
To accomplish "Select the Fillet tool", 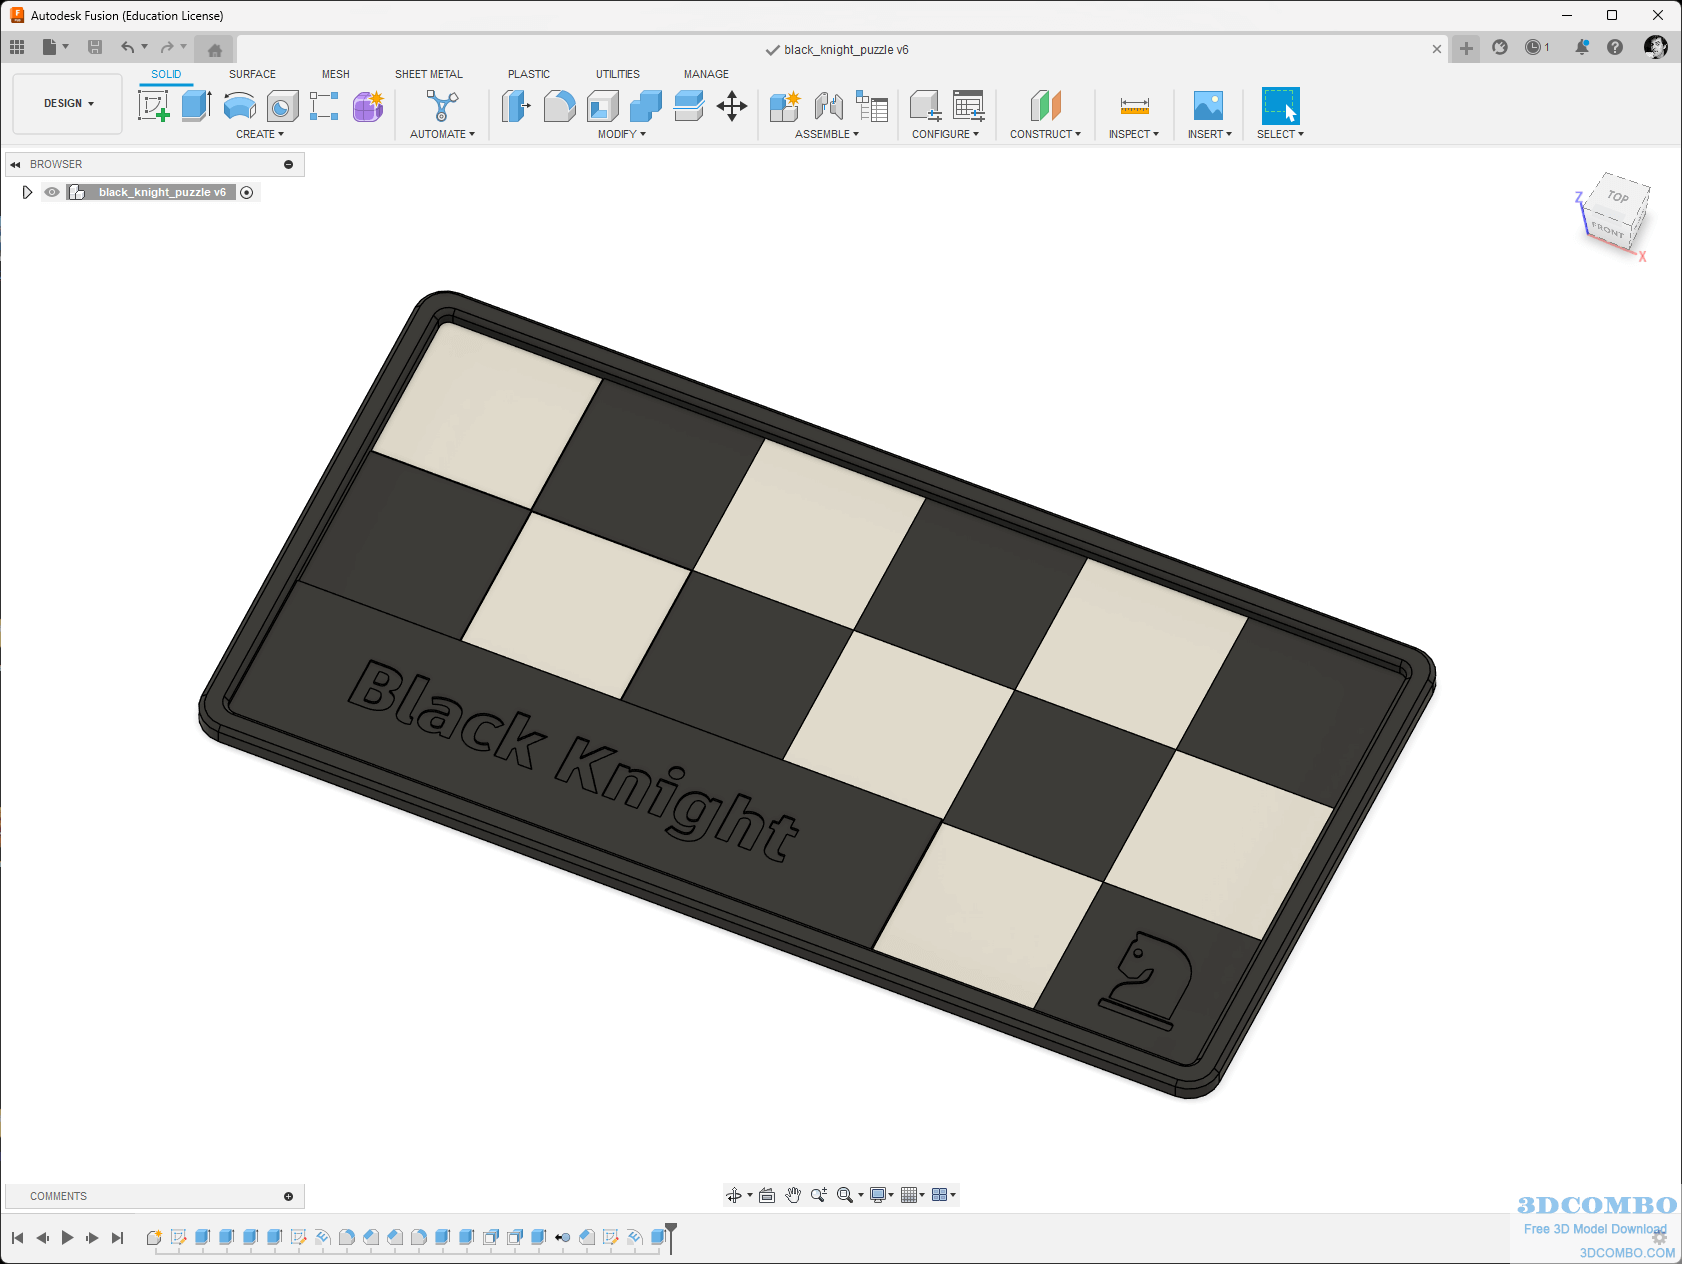I will click(x=560, y=107).
